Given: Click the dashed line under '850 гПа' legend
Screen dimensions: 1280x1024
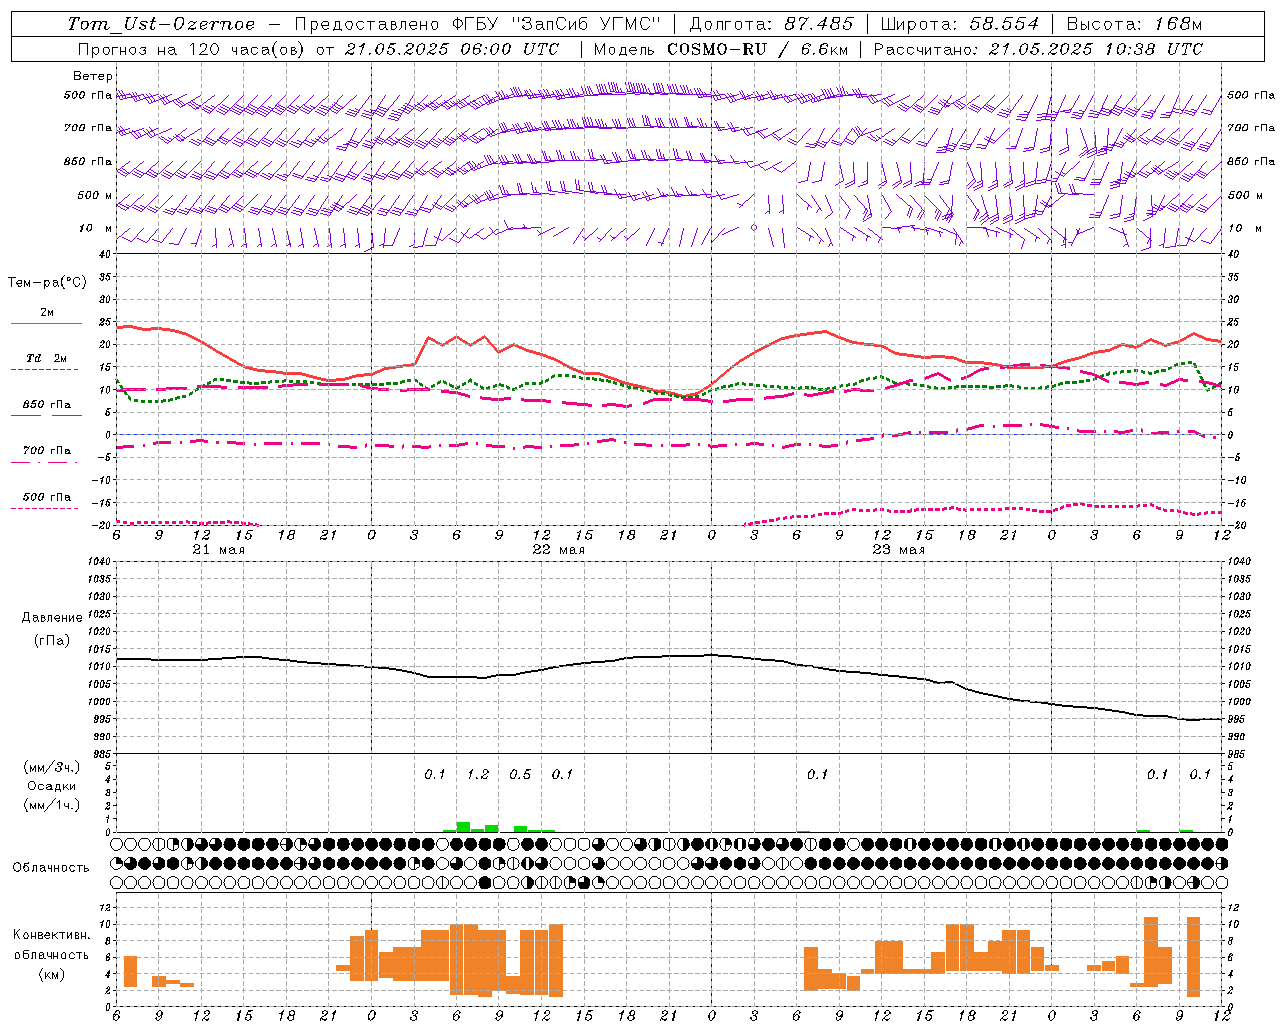Looking at the screenshot, I should (x=46, y=415).
